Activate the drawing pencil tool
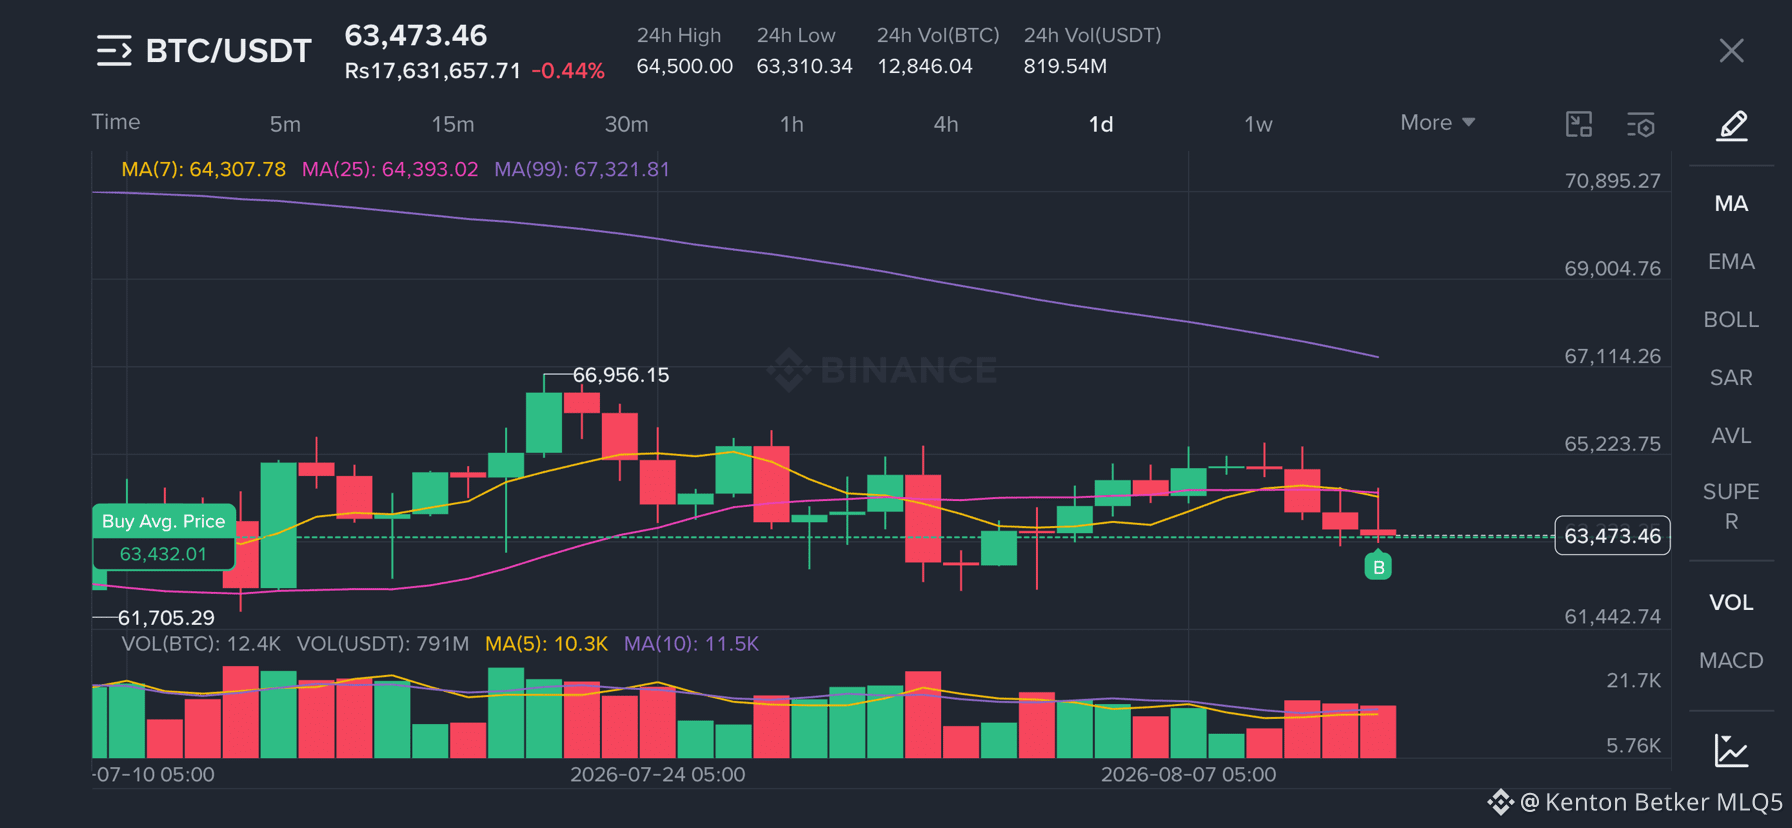The image size is (1792, 828). click(x=1732, y=126)
